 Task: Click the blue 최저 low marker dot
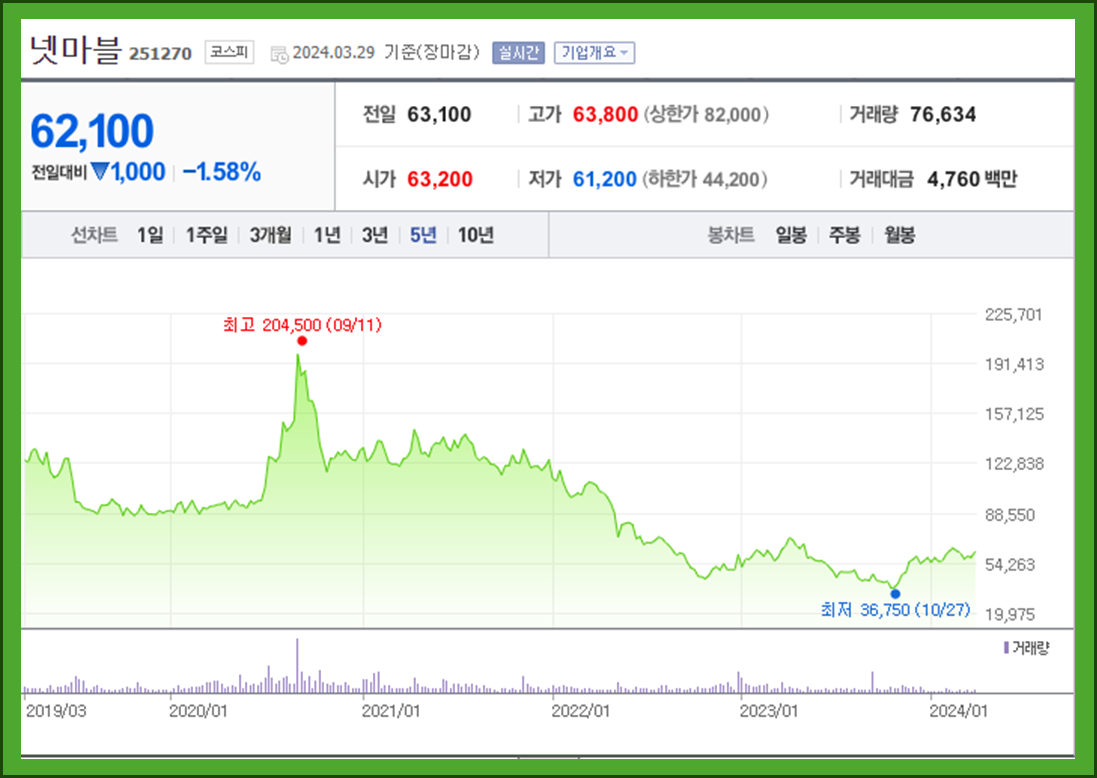click(896, 594)
